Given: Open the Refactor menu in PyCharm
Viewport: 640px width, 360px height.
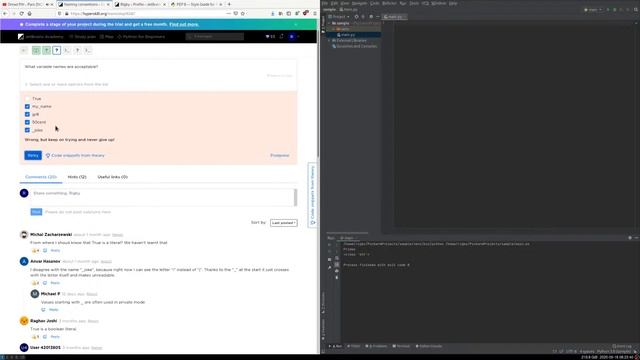Looking at the screenshot, I should [389, 3].
